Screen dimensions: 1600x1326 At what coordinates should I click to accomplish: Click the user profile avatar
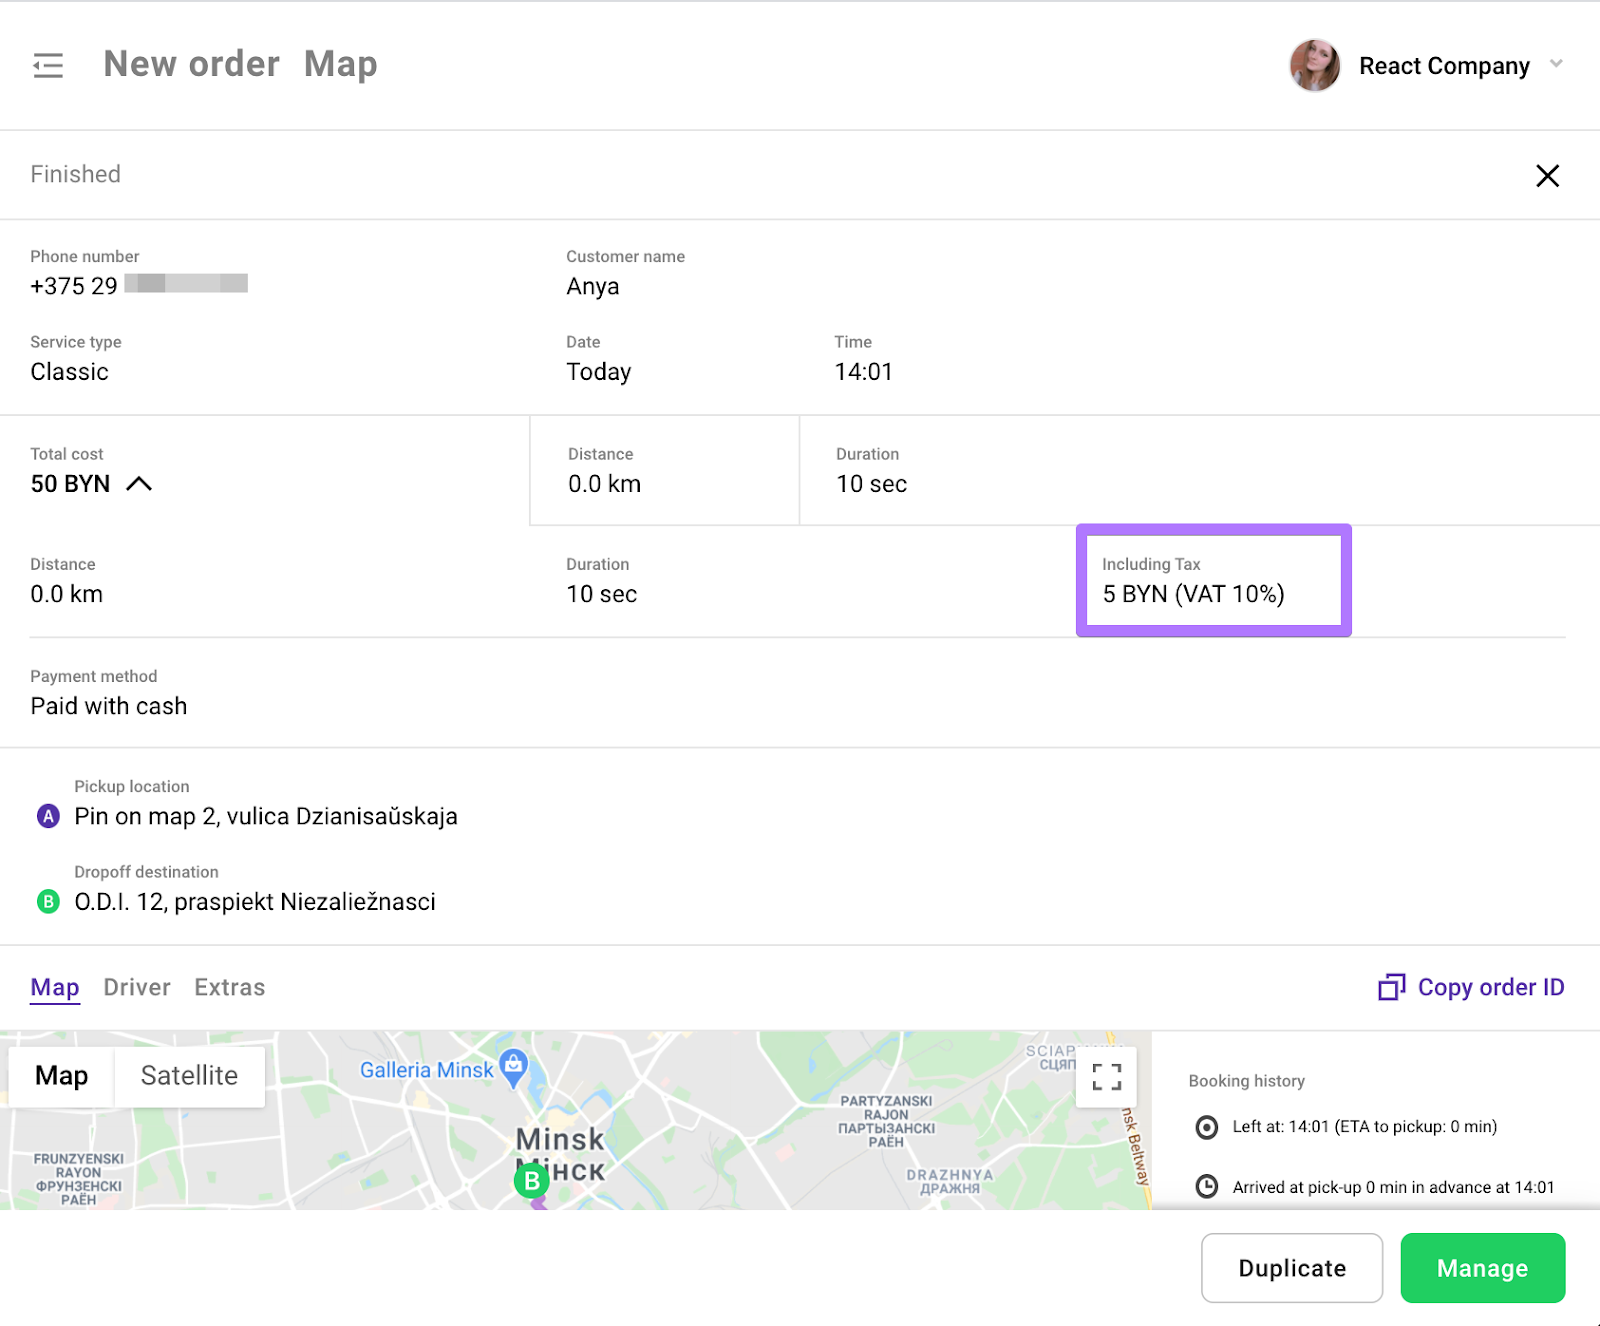[x=1314, y=66]
